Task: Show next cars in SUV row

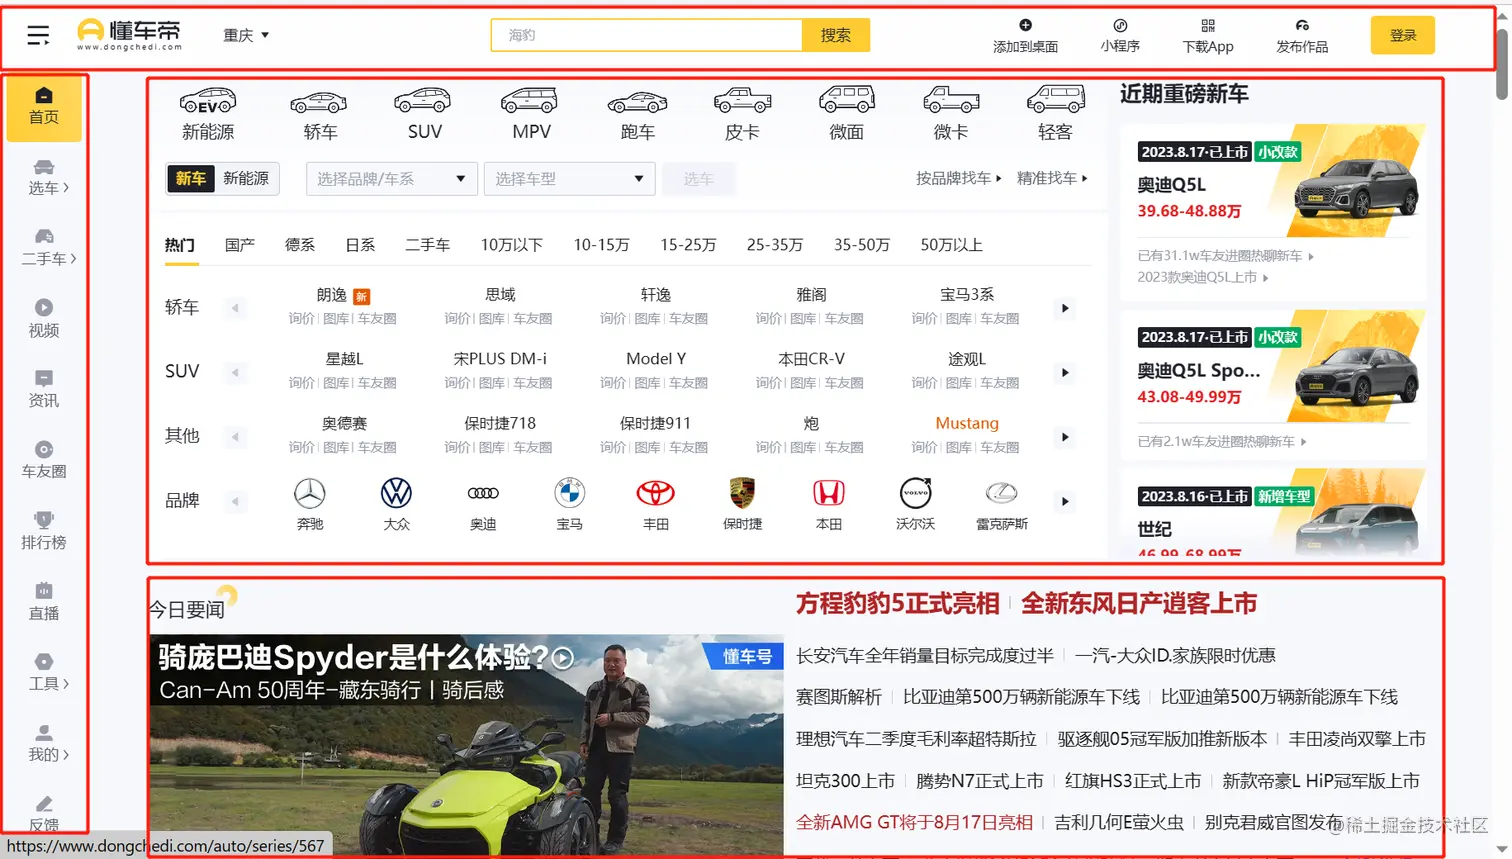Action: click(1065, 372)
